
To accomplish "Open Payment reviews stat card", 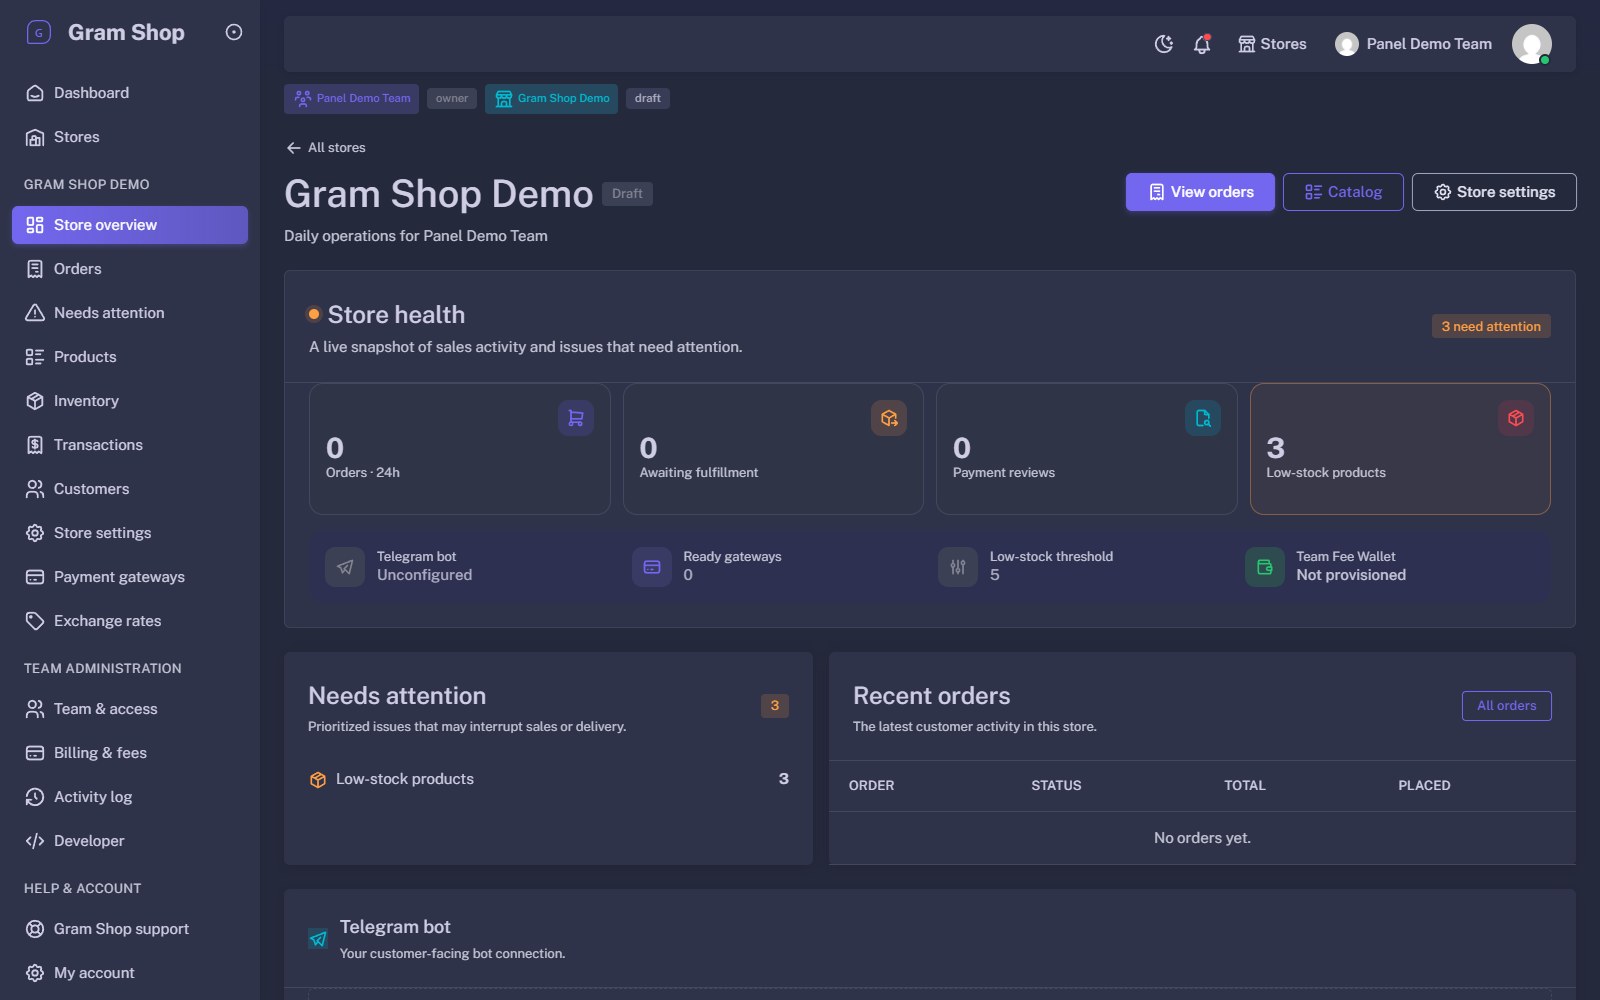I will click(1087, 449).
